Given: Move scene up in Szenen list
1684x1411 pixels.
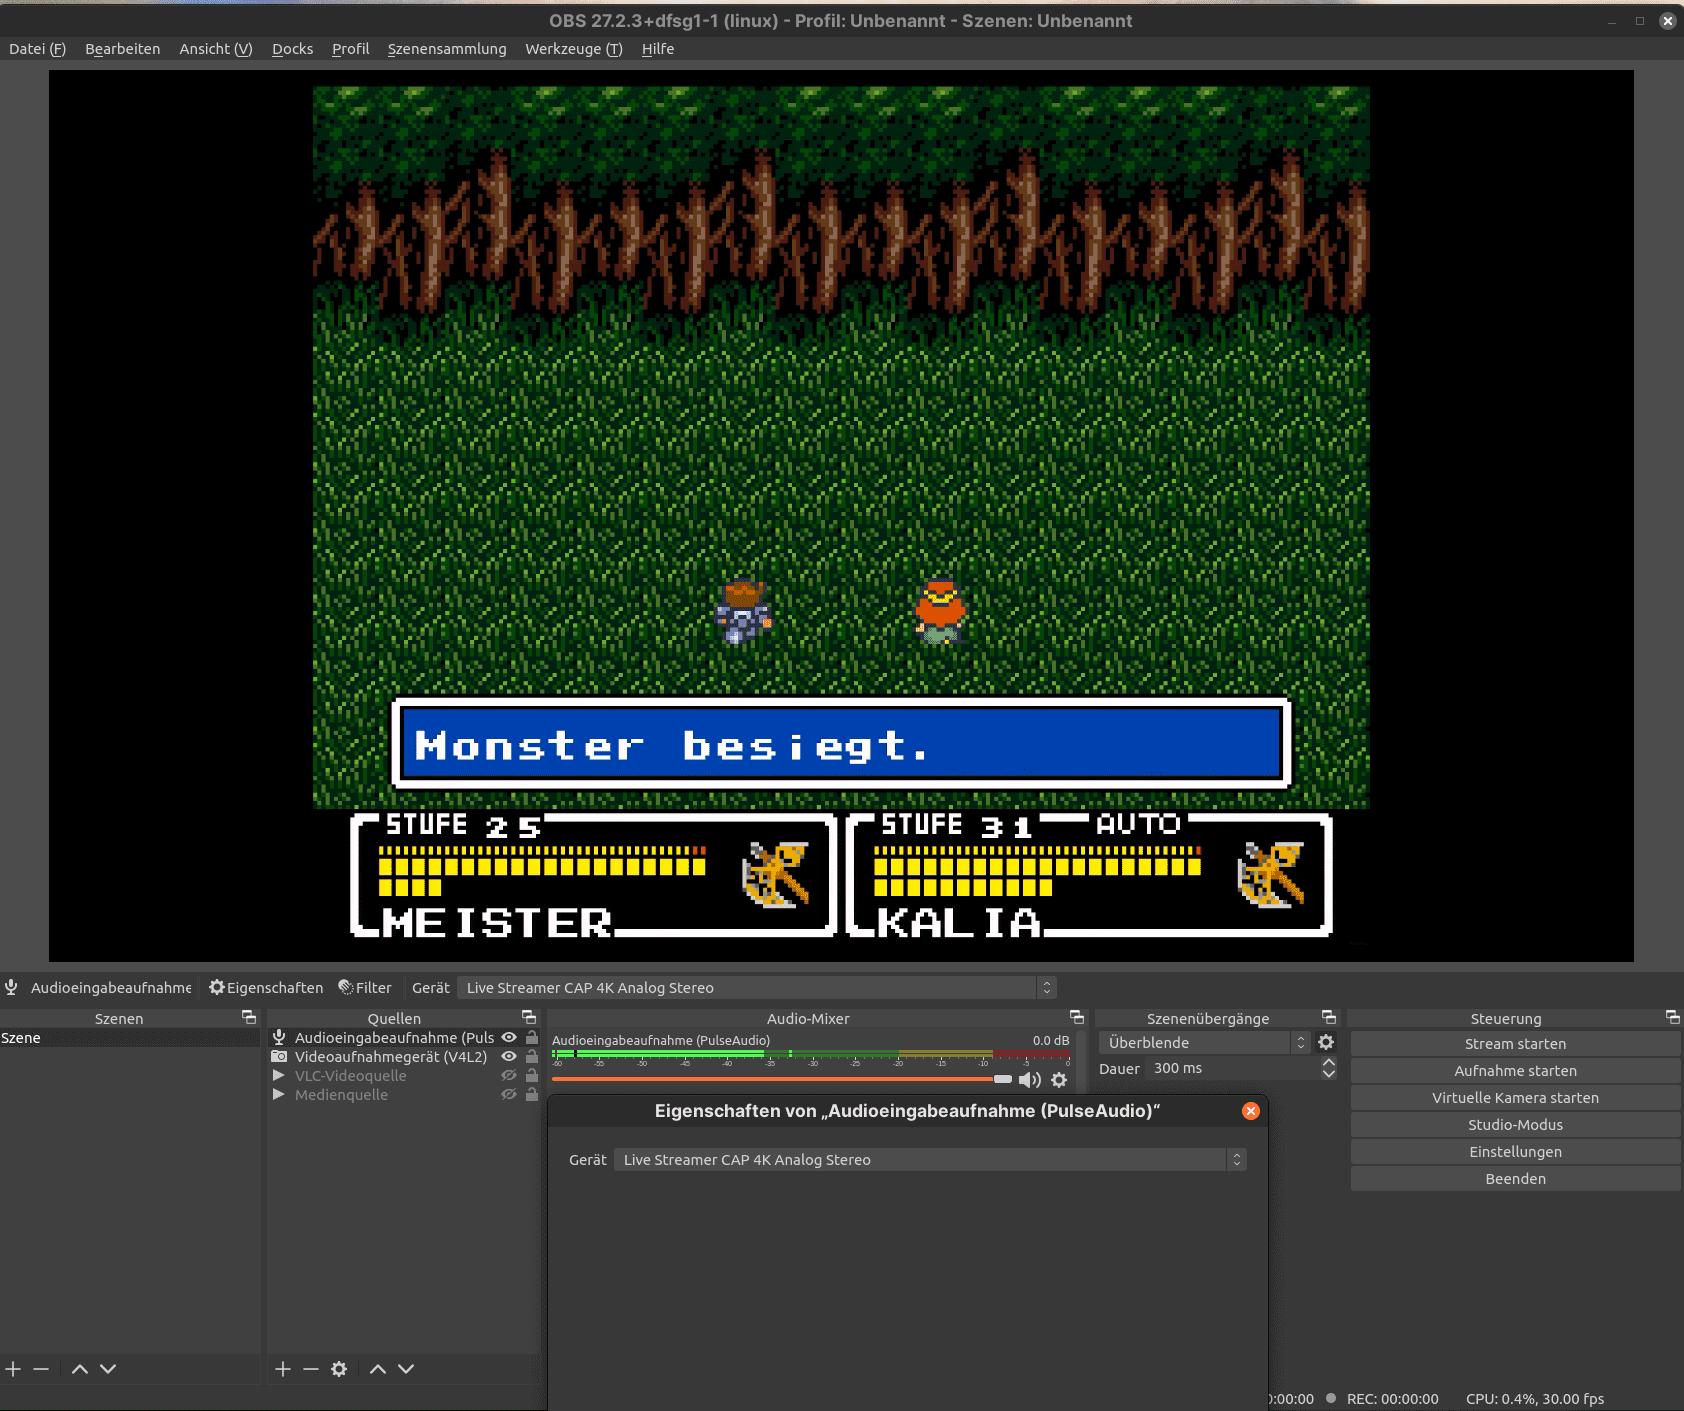Looking at the screenshot, I should click(80, 1369).
